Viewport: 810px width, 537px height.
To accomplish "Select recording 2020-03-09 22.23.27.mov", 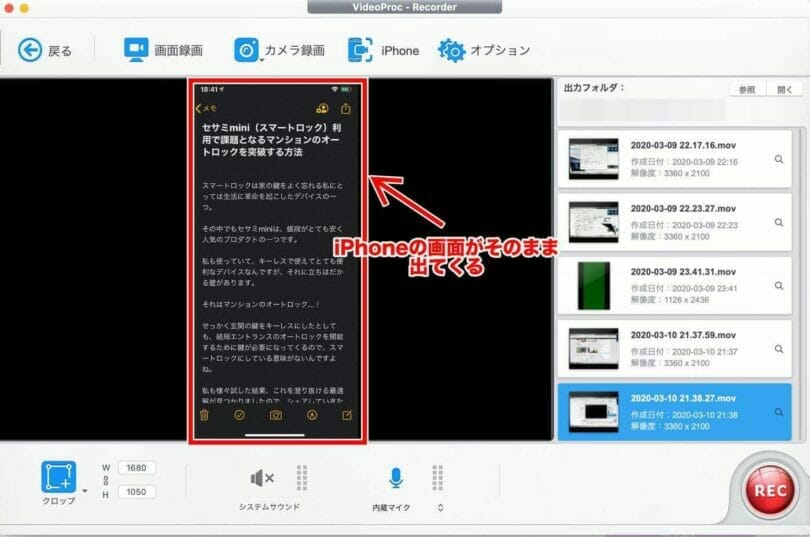I will (x=675, y=222).
